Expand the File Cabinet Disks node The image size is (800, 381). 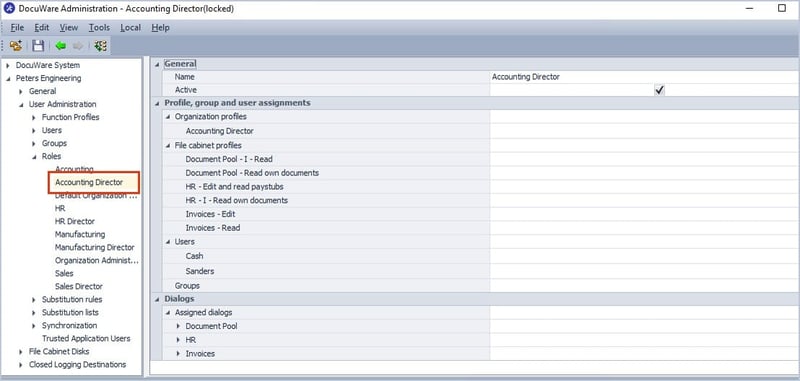(21, 351)
